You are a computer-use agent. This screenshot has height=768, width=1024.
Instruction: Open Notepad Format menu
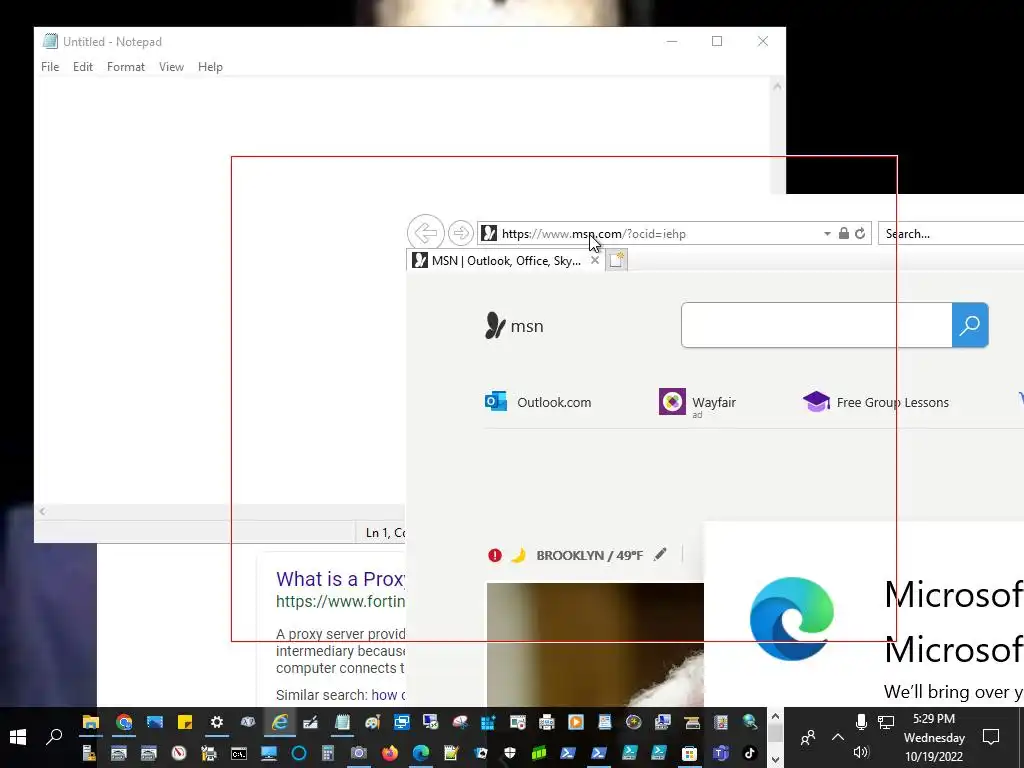click(x=125, y=67)
